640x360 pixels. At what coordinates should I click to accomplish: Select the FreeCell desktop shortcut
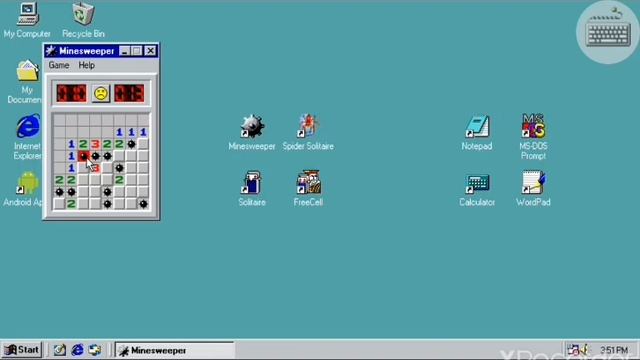tap(308, 189)
